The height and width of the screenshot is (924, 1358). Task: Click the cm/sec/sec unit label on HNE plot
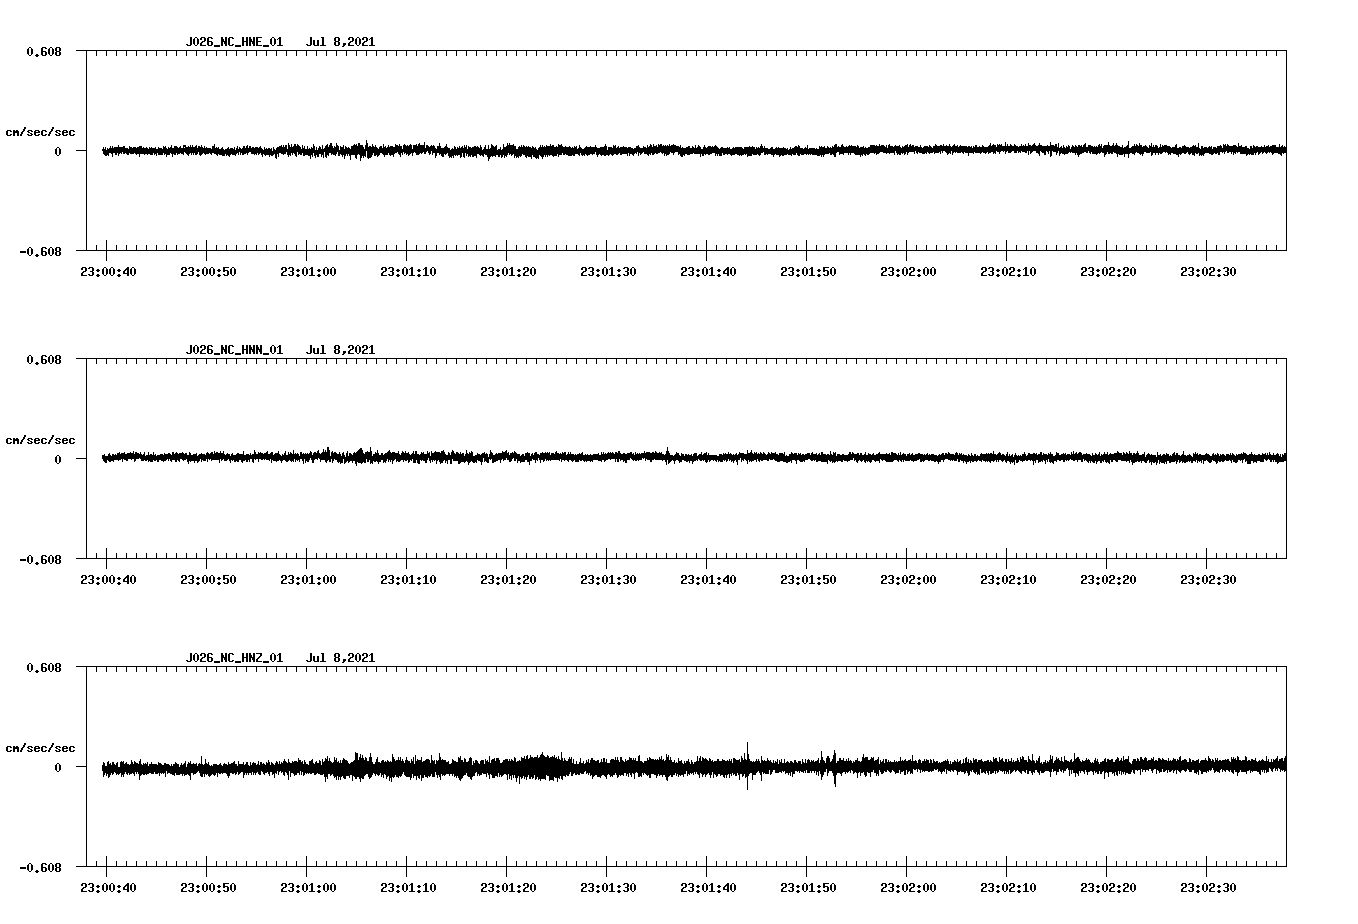[x=40, y=132]
